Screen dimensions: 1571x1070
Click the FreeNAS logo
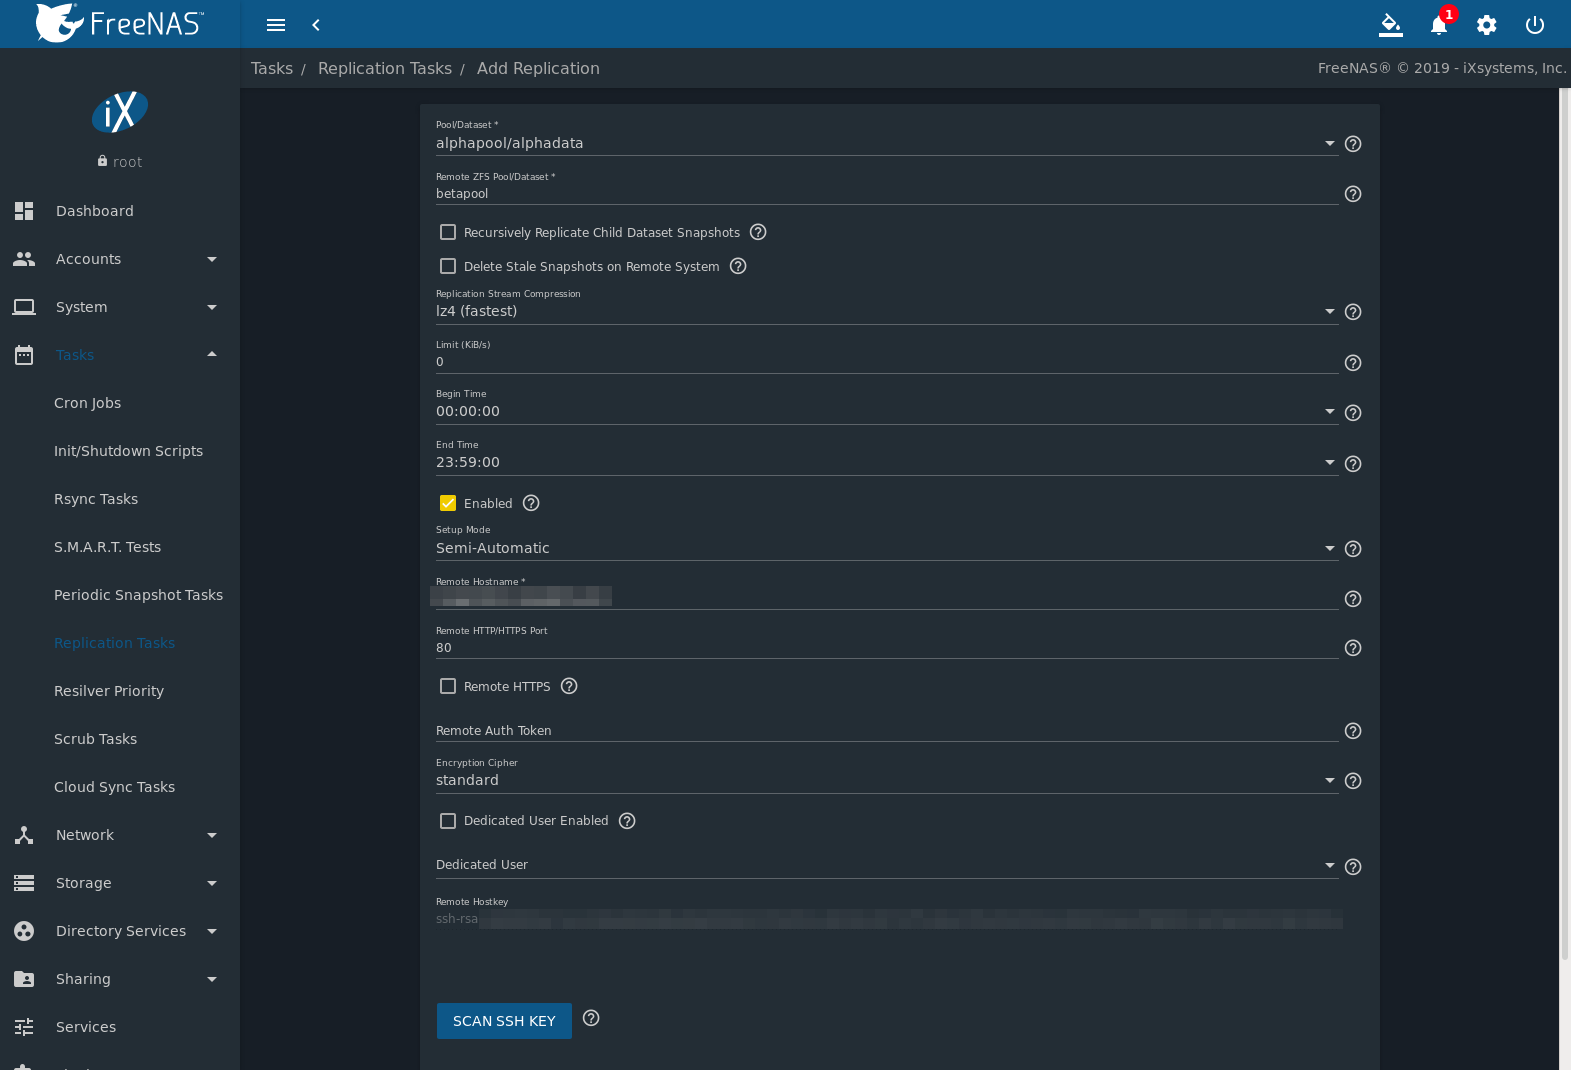point(119,23)
